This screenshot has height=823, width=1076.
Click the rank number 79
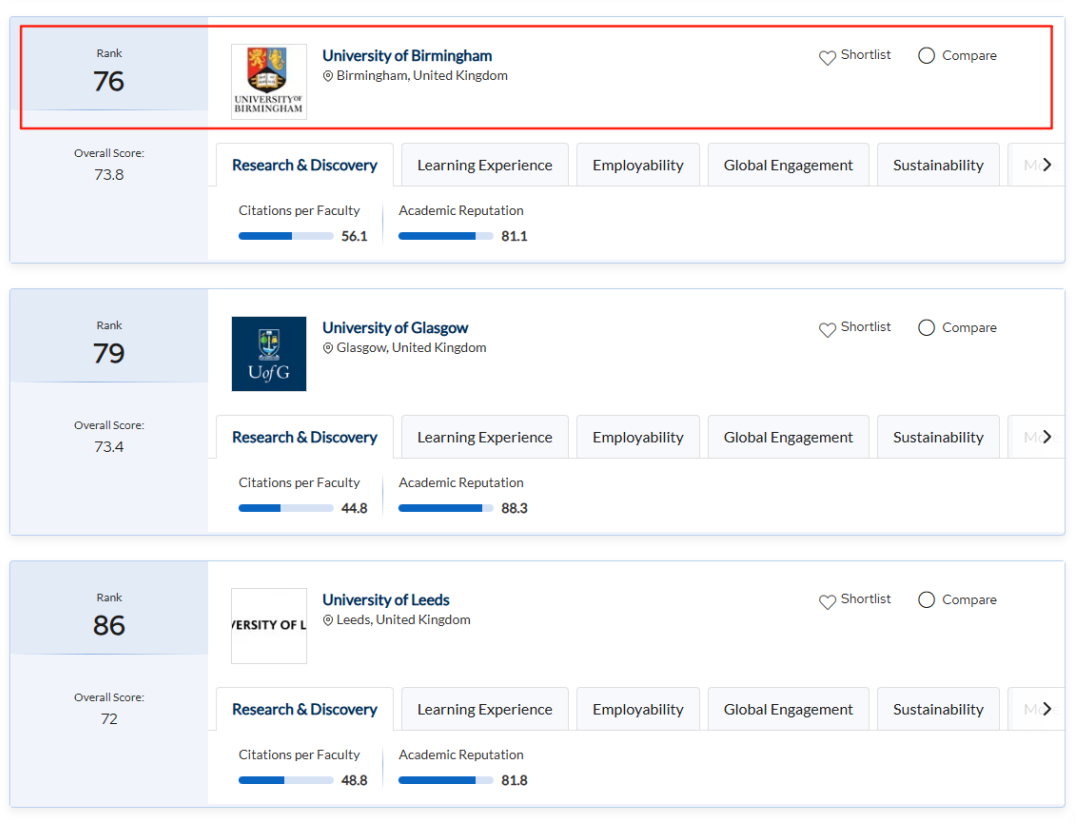click(108, 353)
